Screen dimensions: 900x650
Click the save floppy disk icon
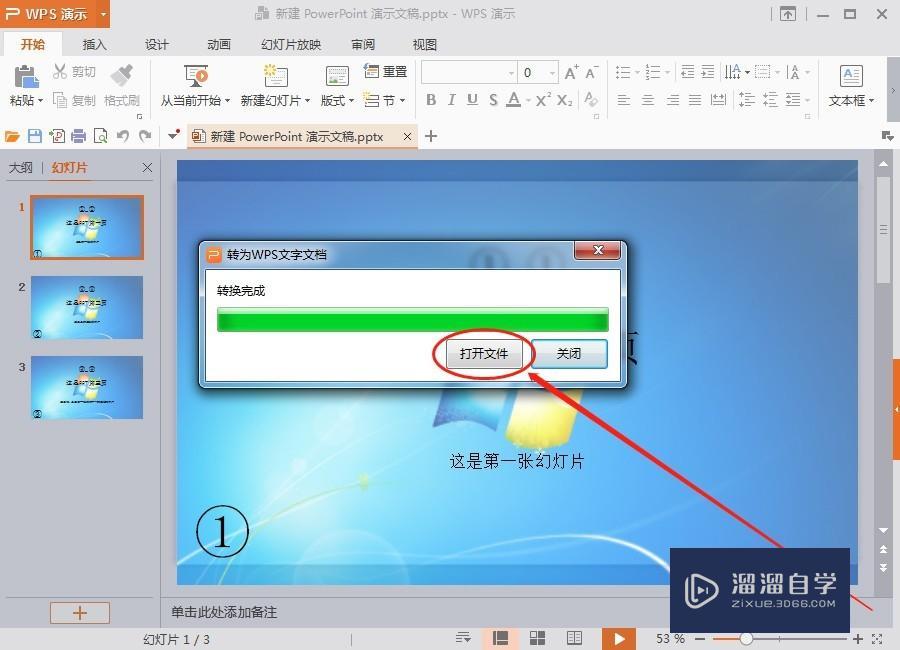point(34,136)
